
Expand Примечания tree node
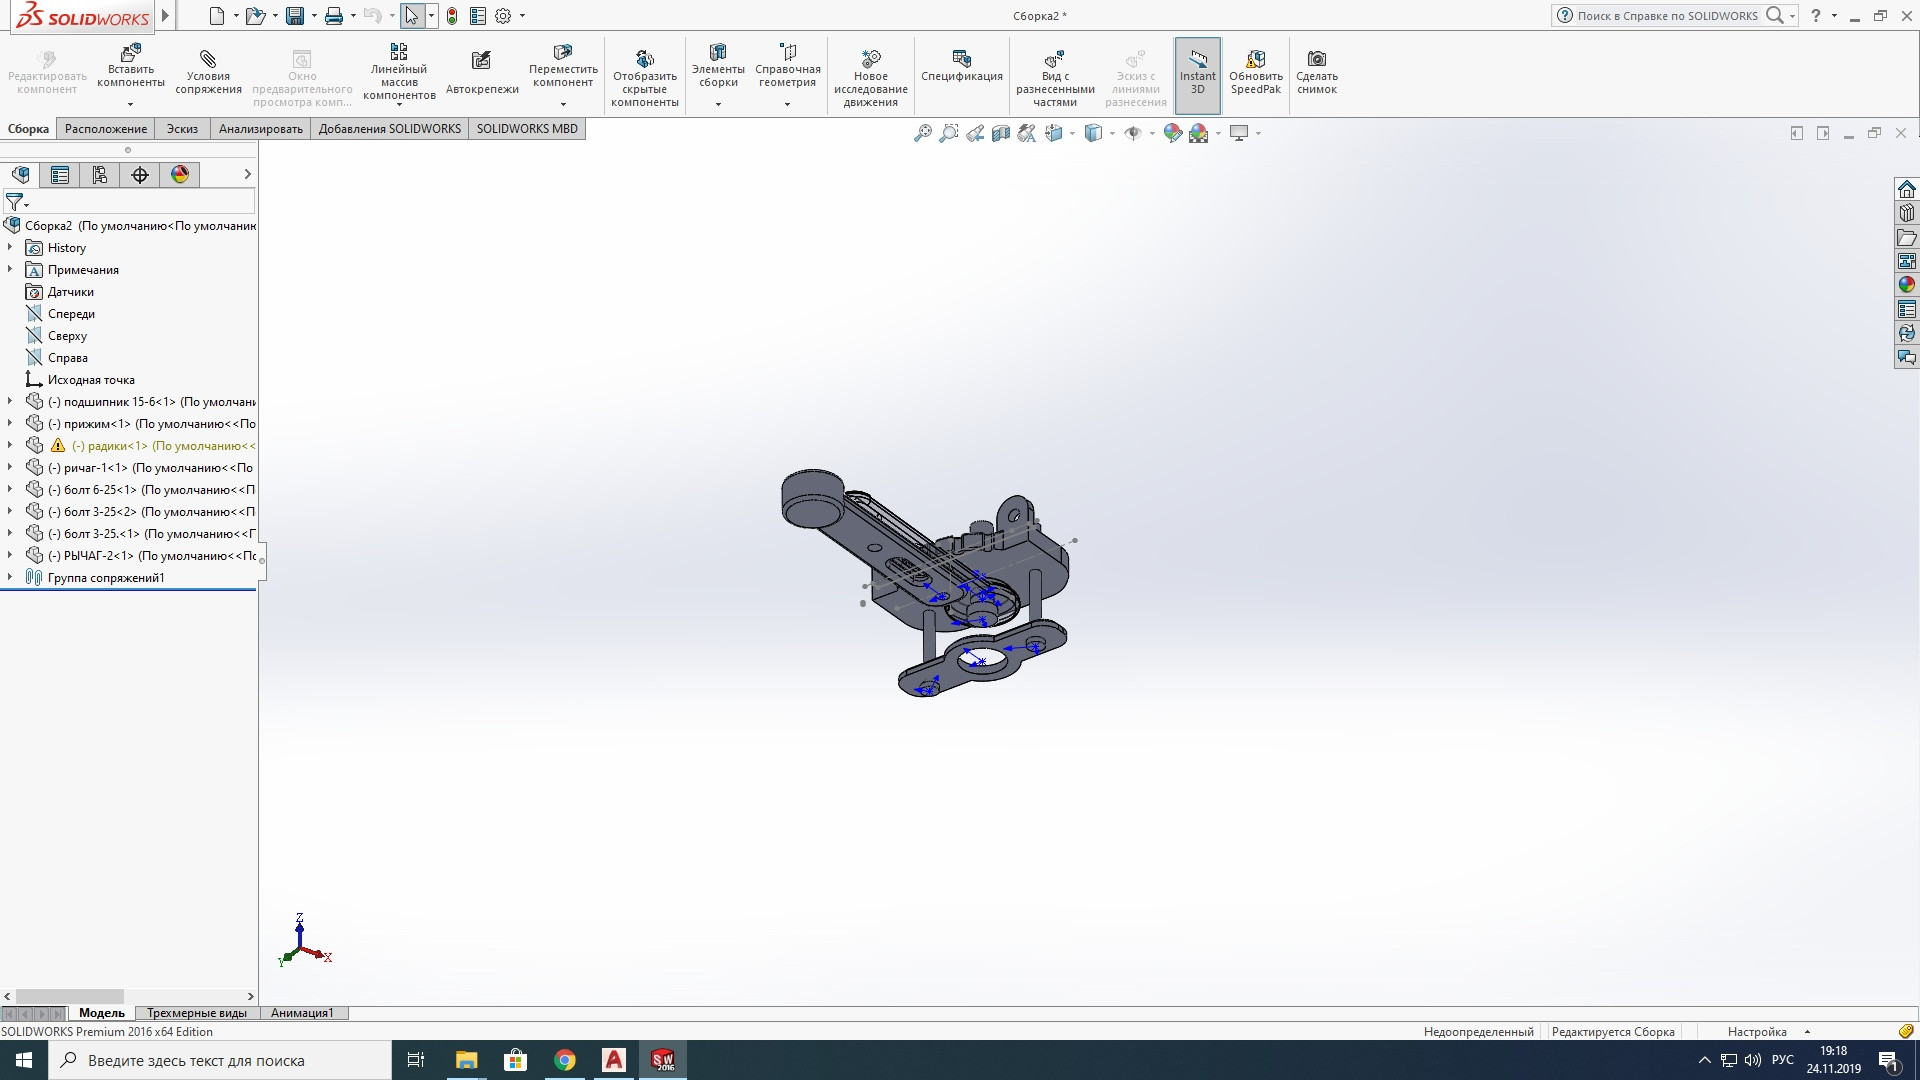point(10,269)
